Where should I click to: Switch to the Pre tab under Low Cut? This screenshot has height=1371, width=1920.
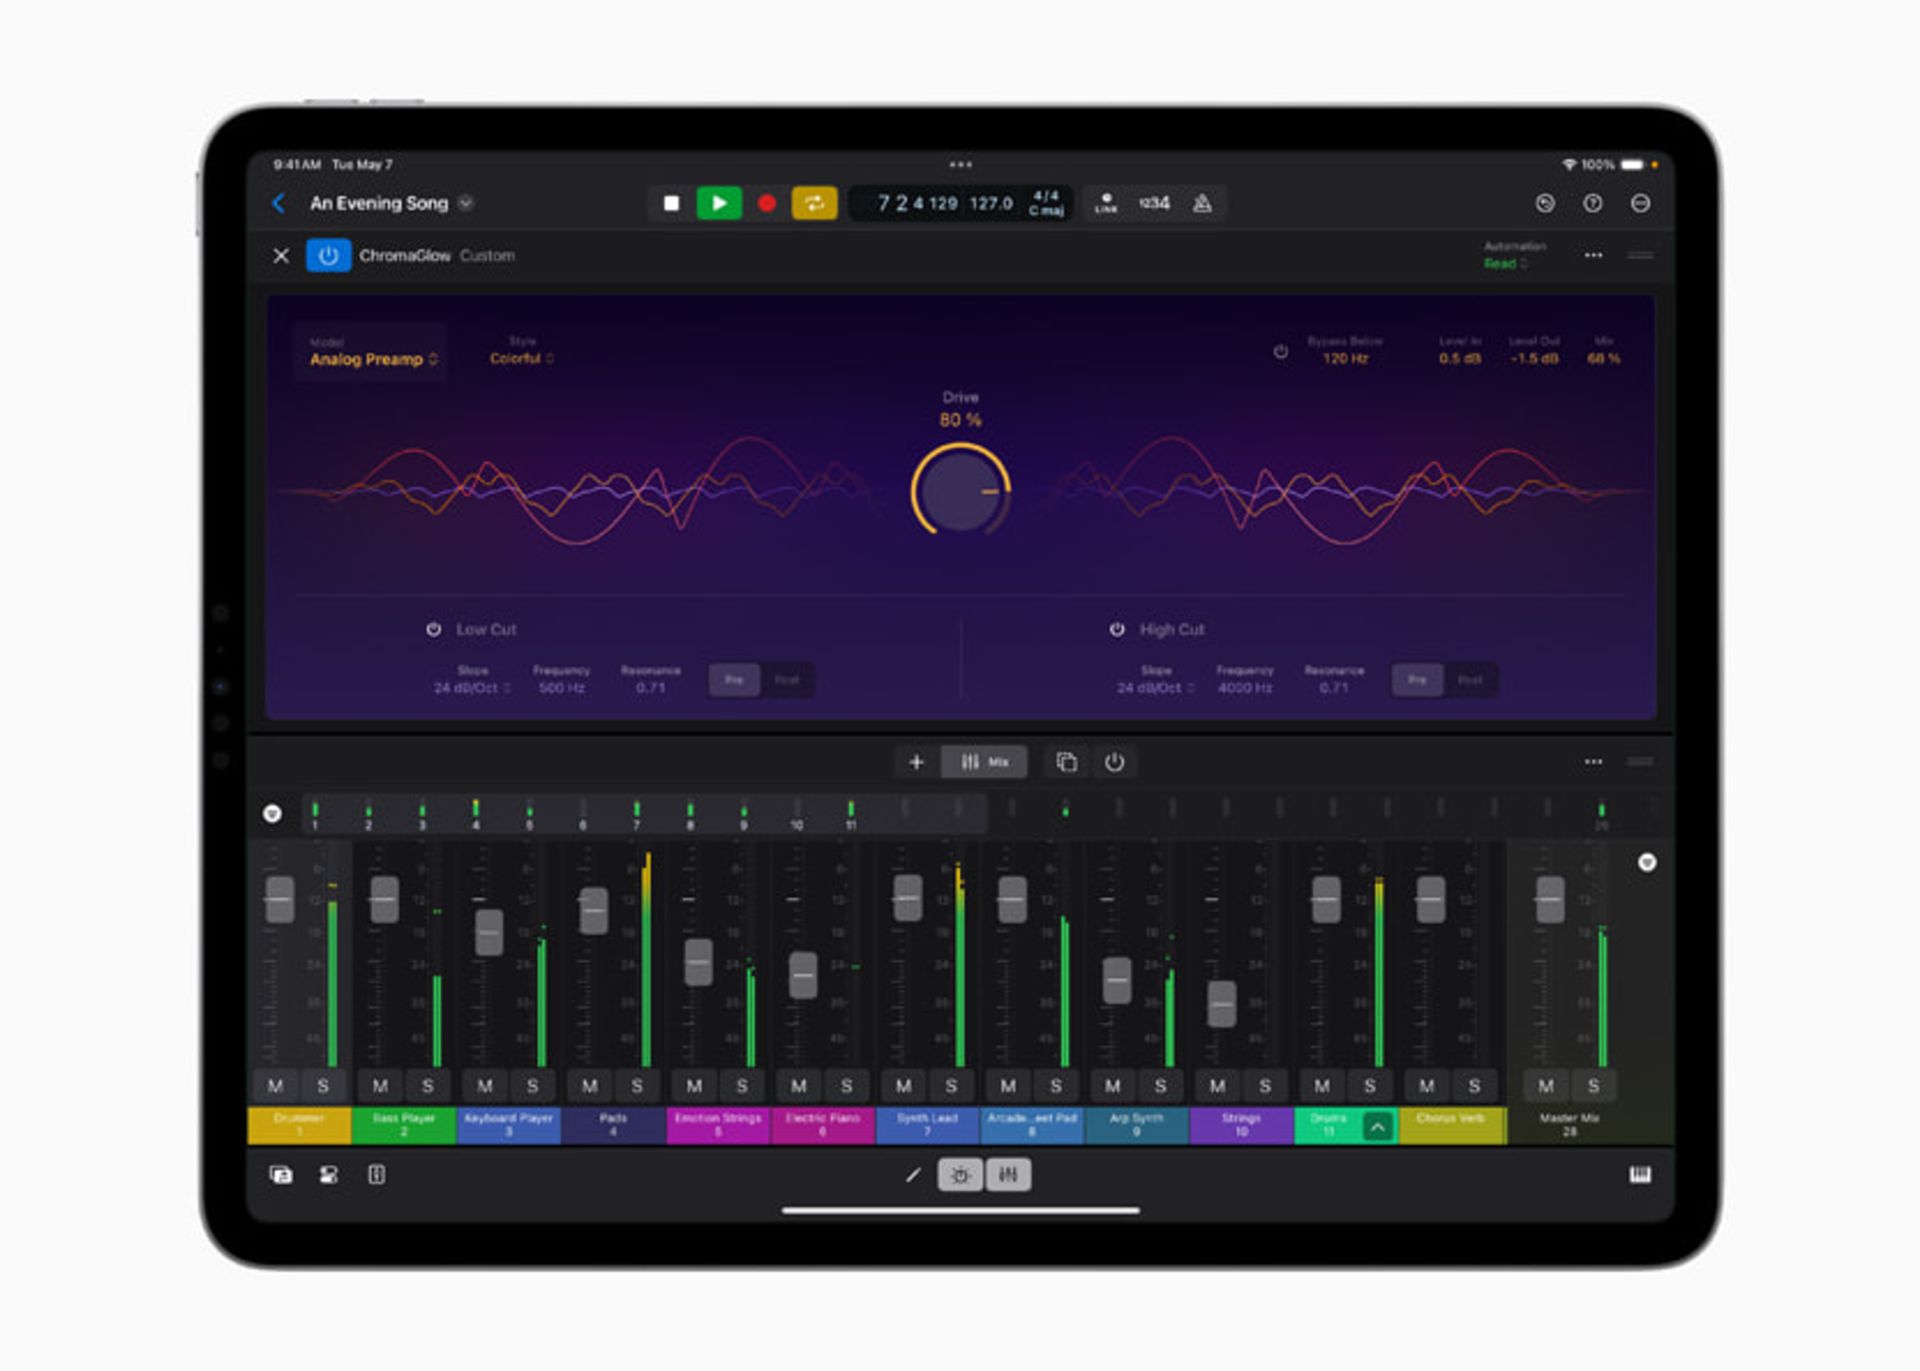[x=734, y=680]
